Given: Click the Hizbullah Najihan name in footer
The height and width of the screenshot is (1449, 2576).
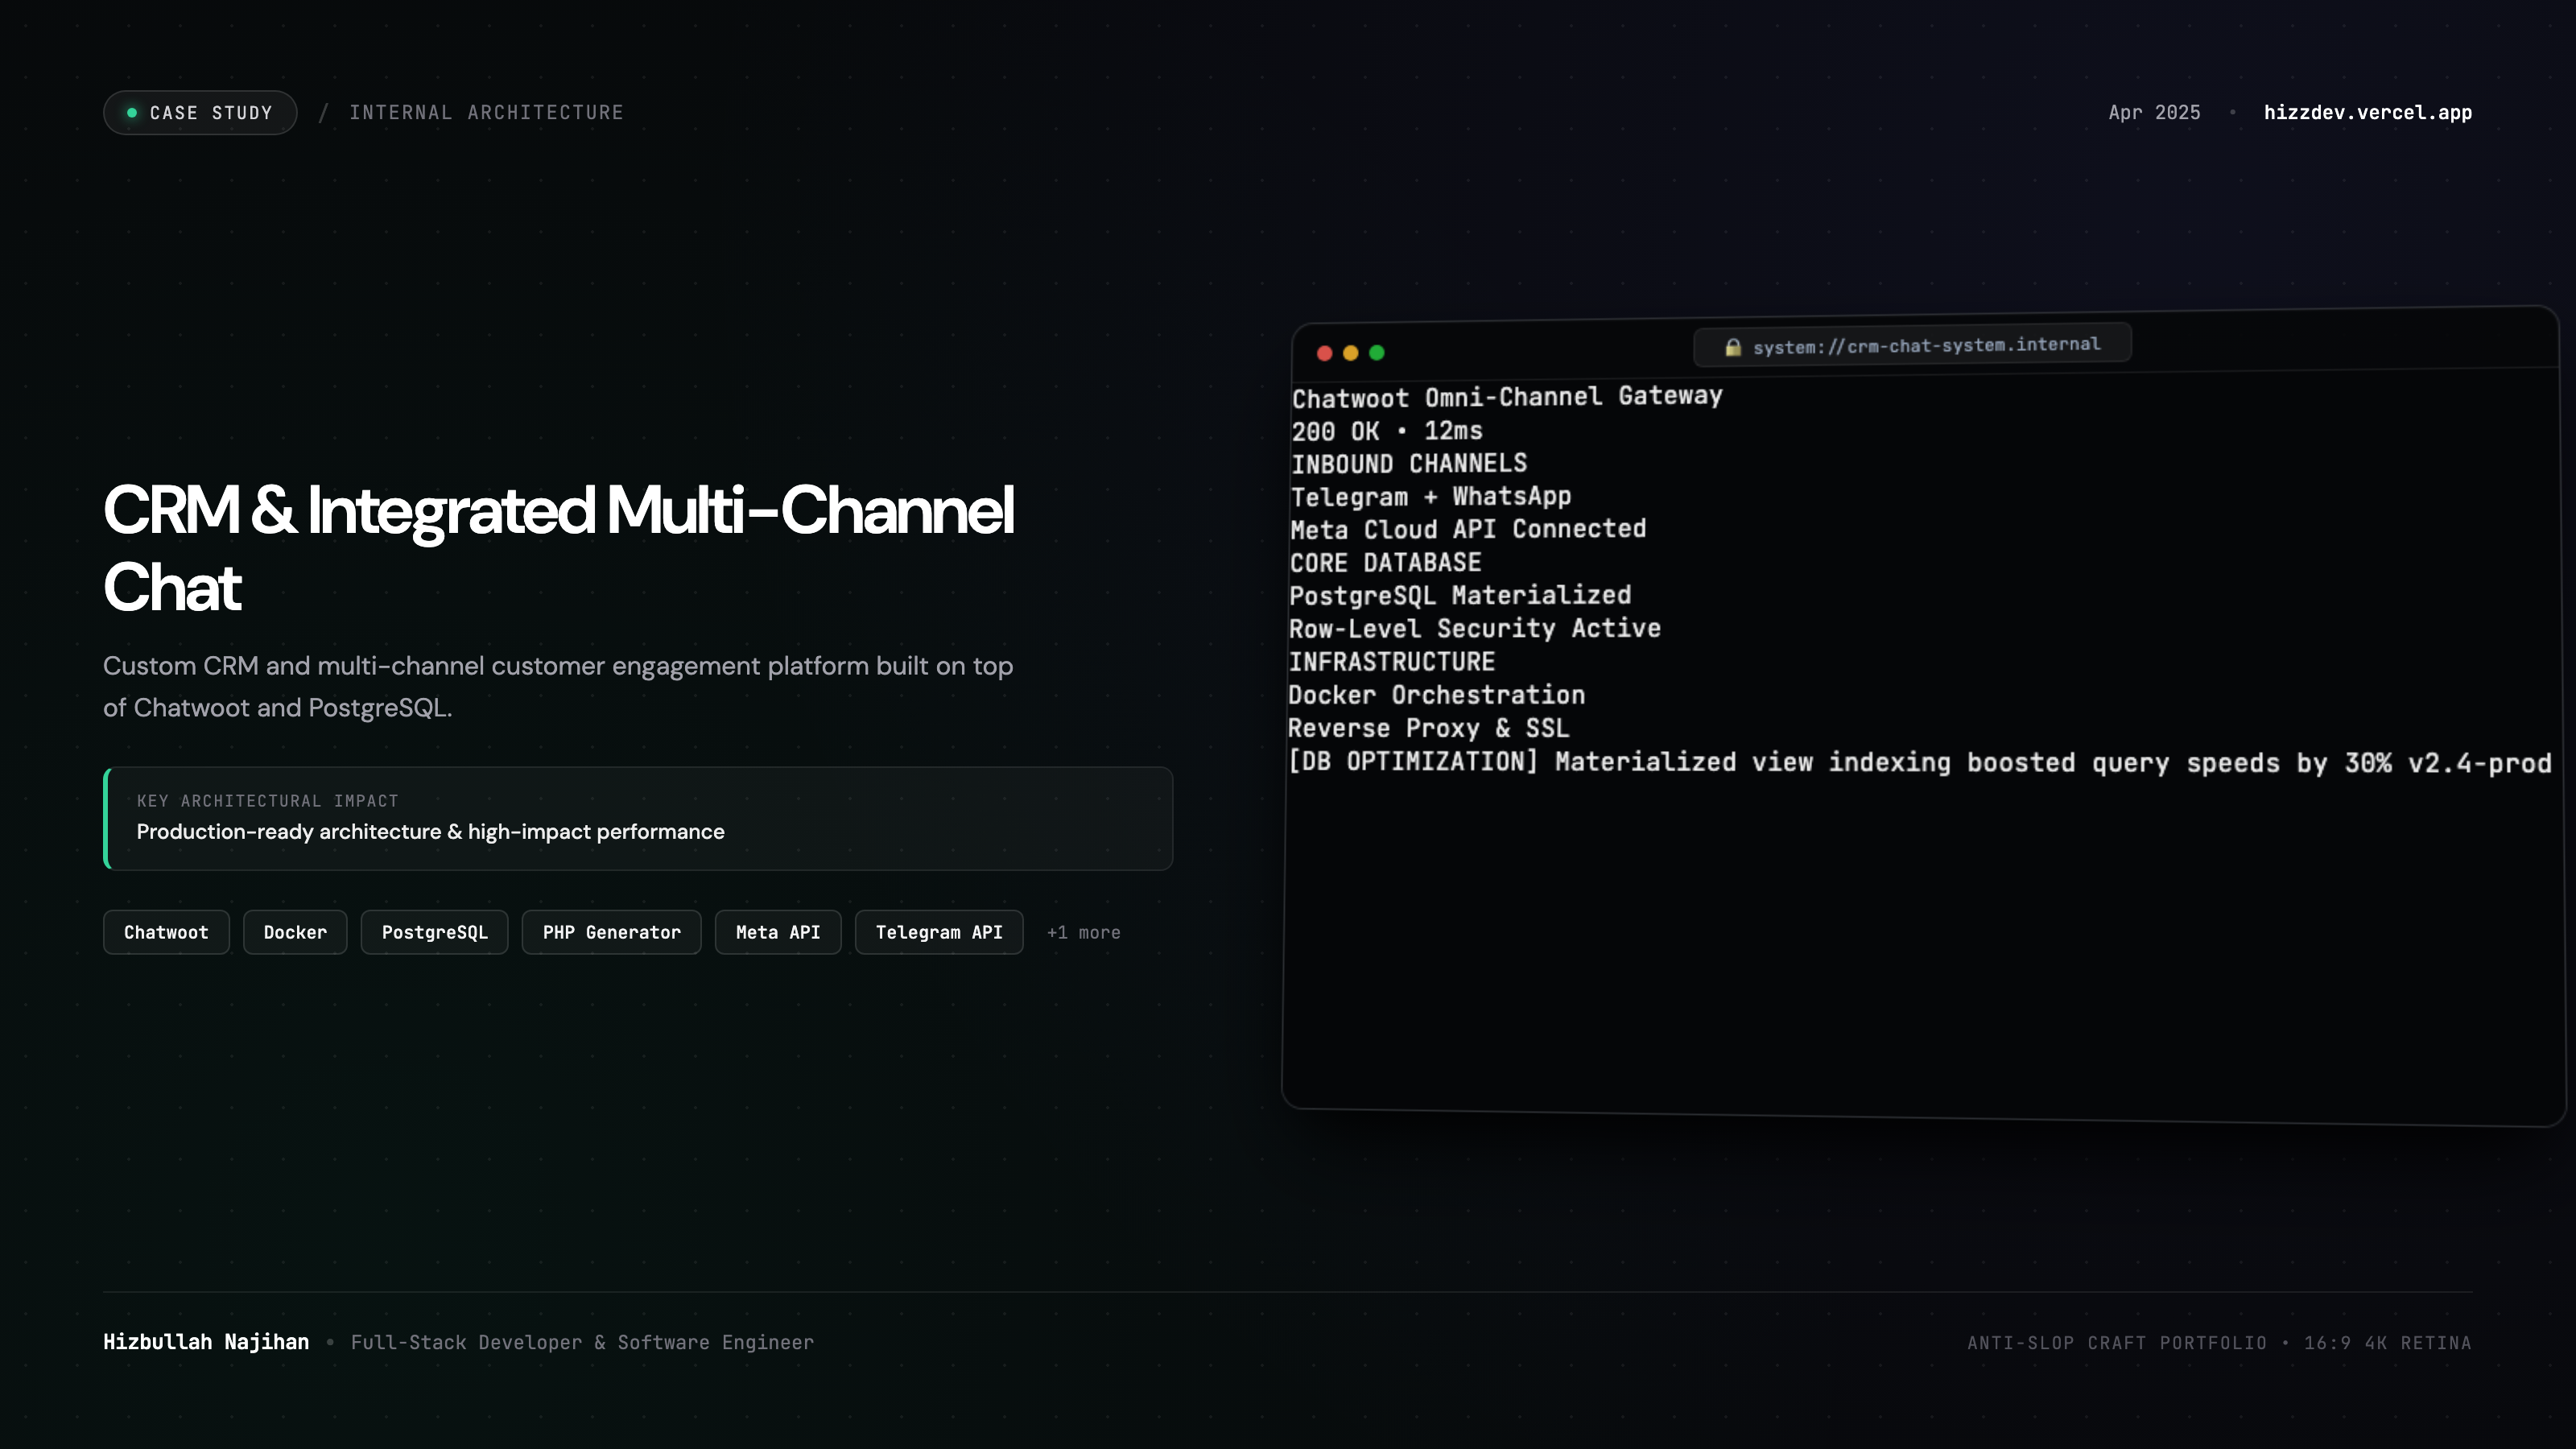Looking at the screenshot, I should point(206,1342).
